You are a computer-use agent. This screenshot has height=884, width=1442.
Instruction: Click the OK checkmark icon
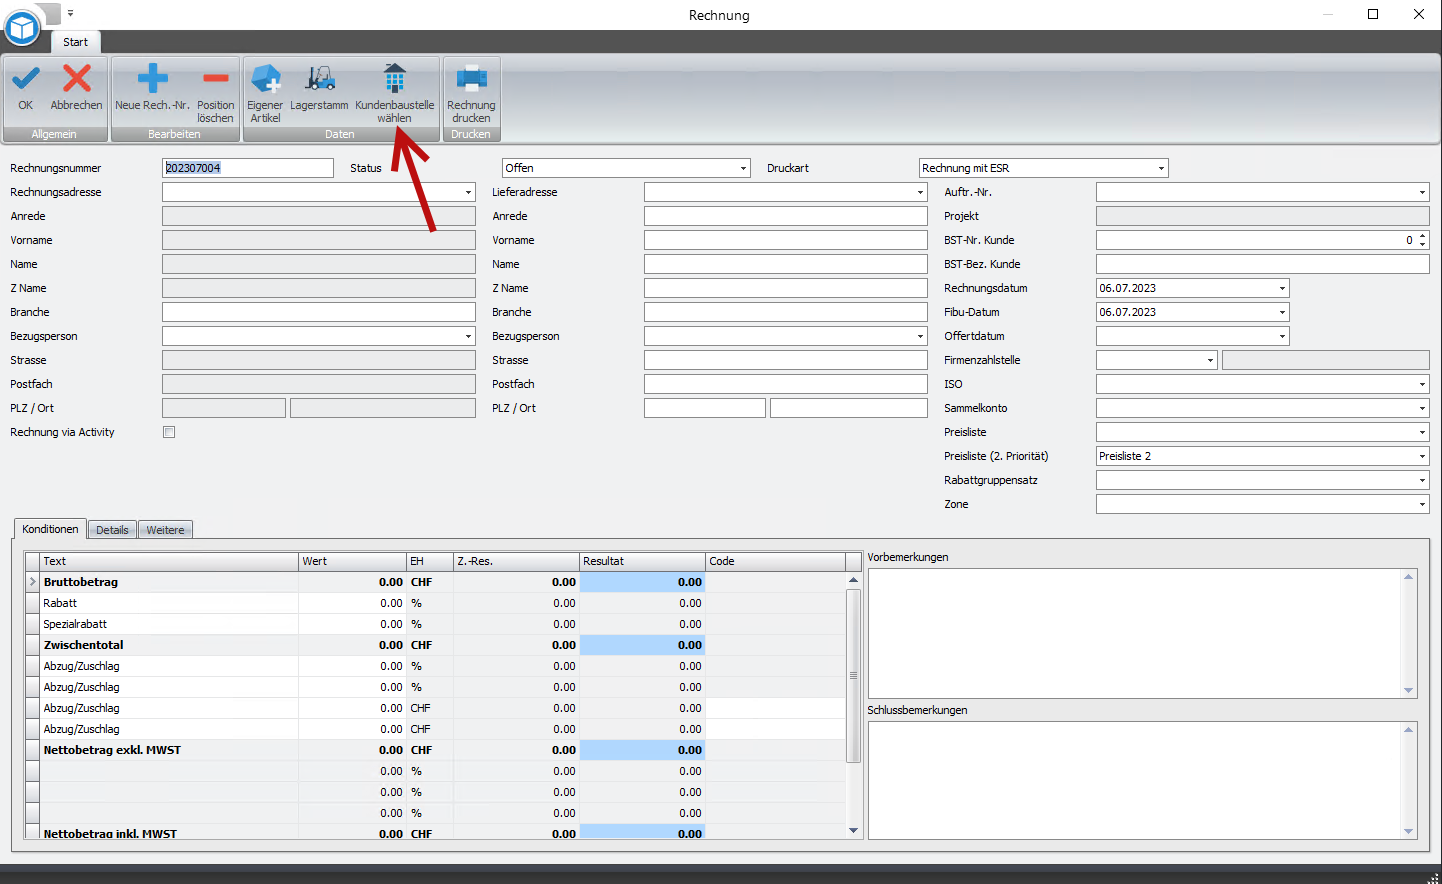26,80
